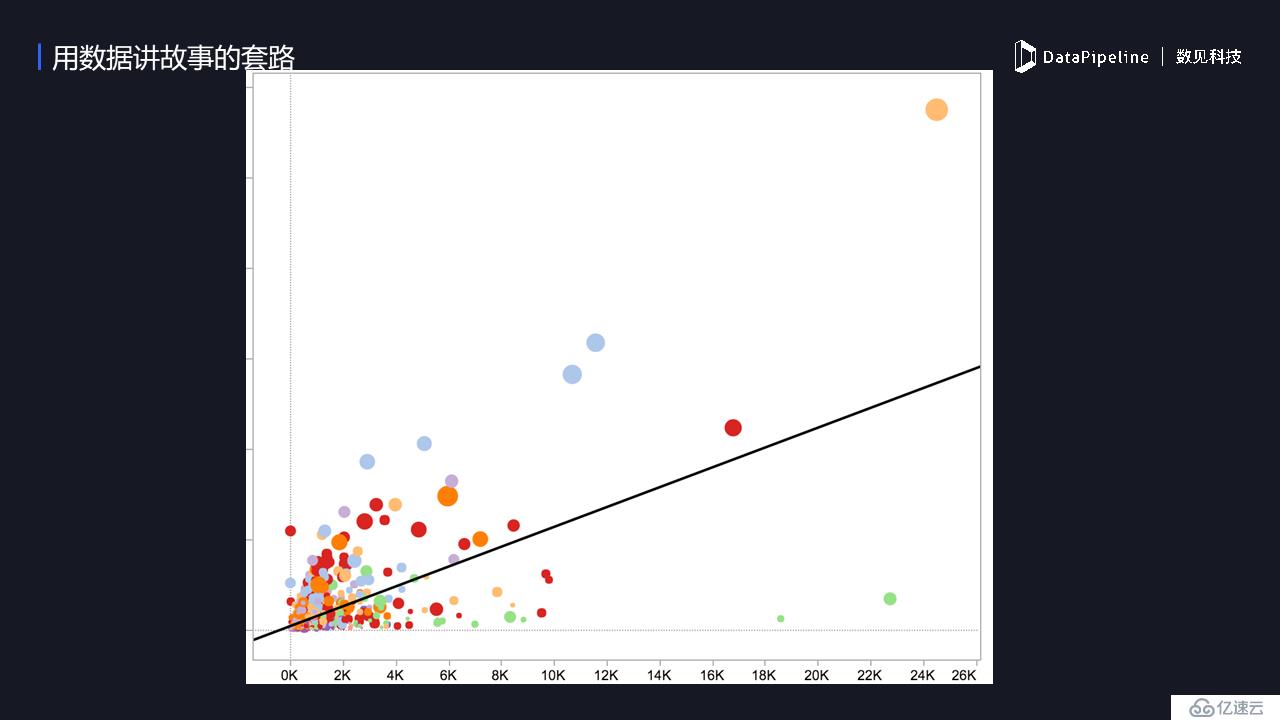
Task: Click the DataPipeline brand text
Action: pyautogui.click(x=1095, y=57)
